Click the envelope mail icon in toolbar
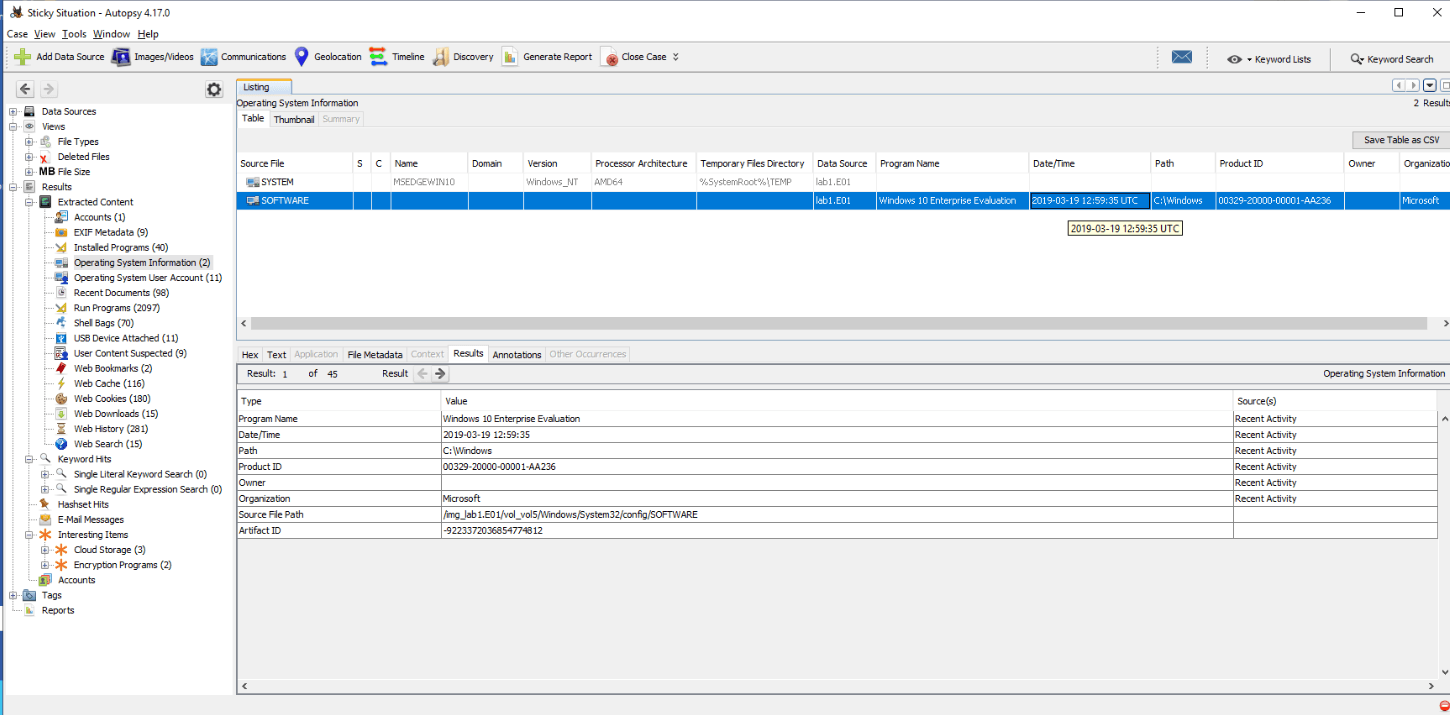1450x715 pixels. 1182,57
